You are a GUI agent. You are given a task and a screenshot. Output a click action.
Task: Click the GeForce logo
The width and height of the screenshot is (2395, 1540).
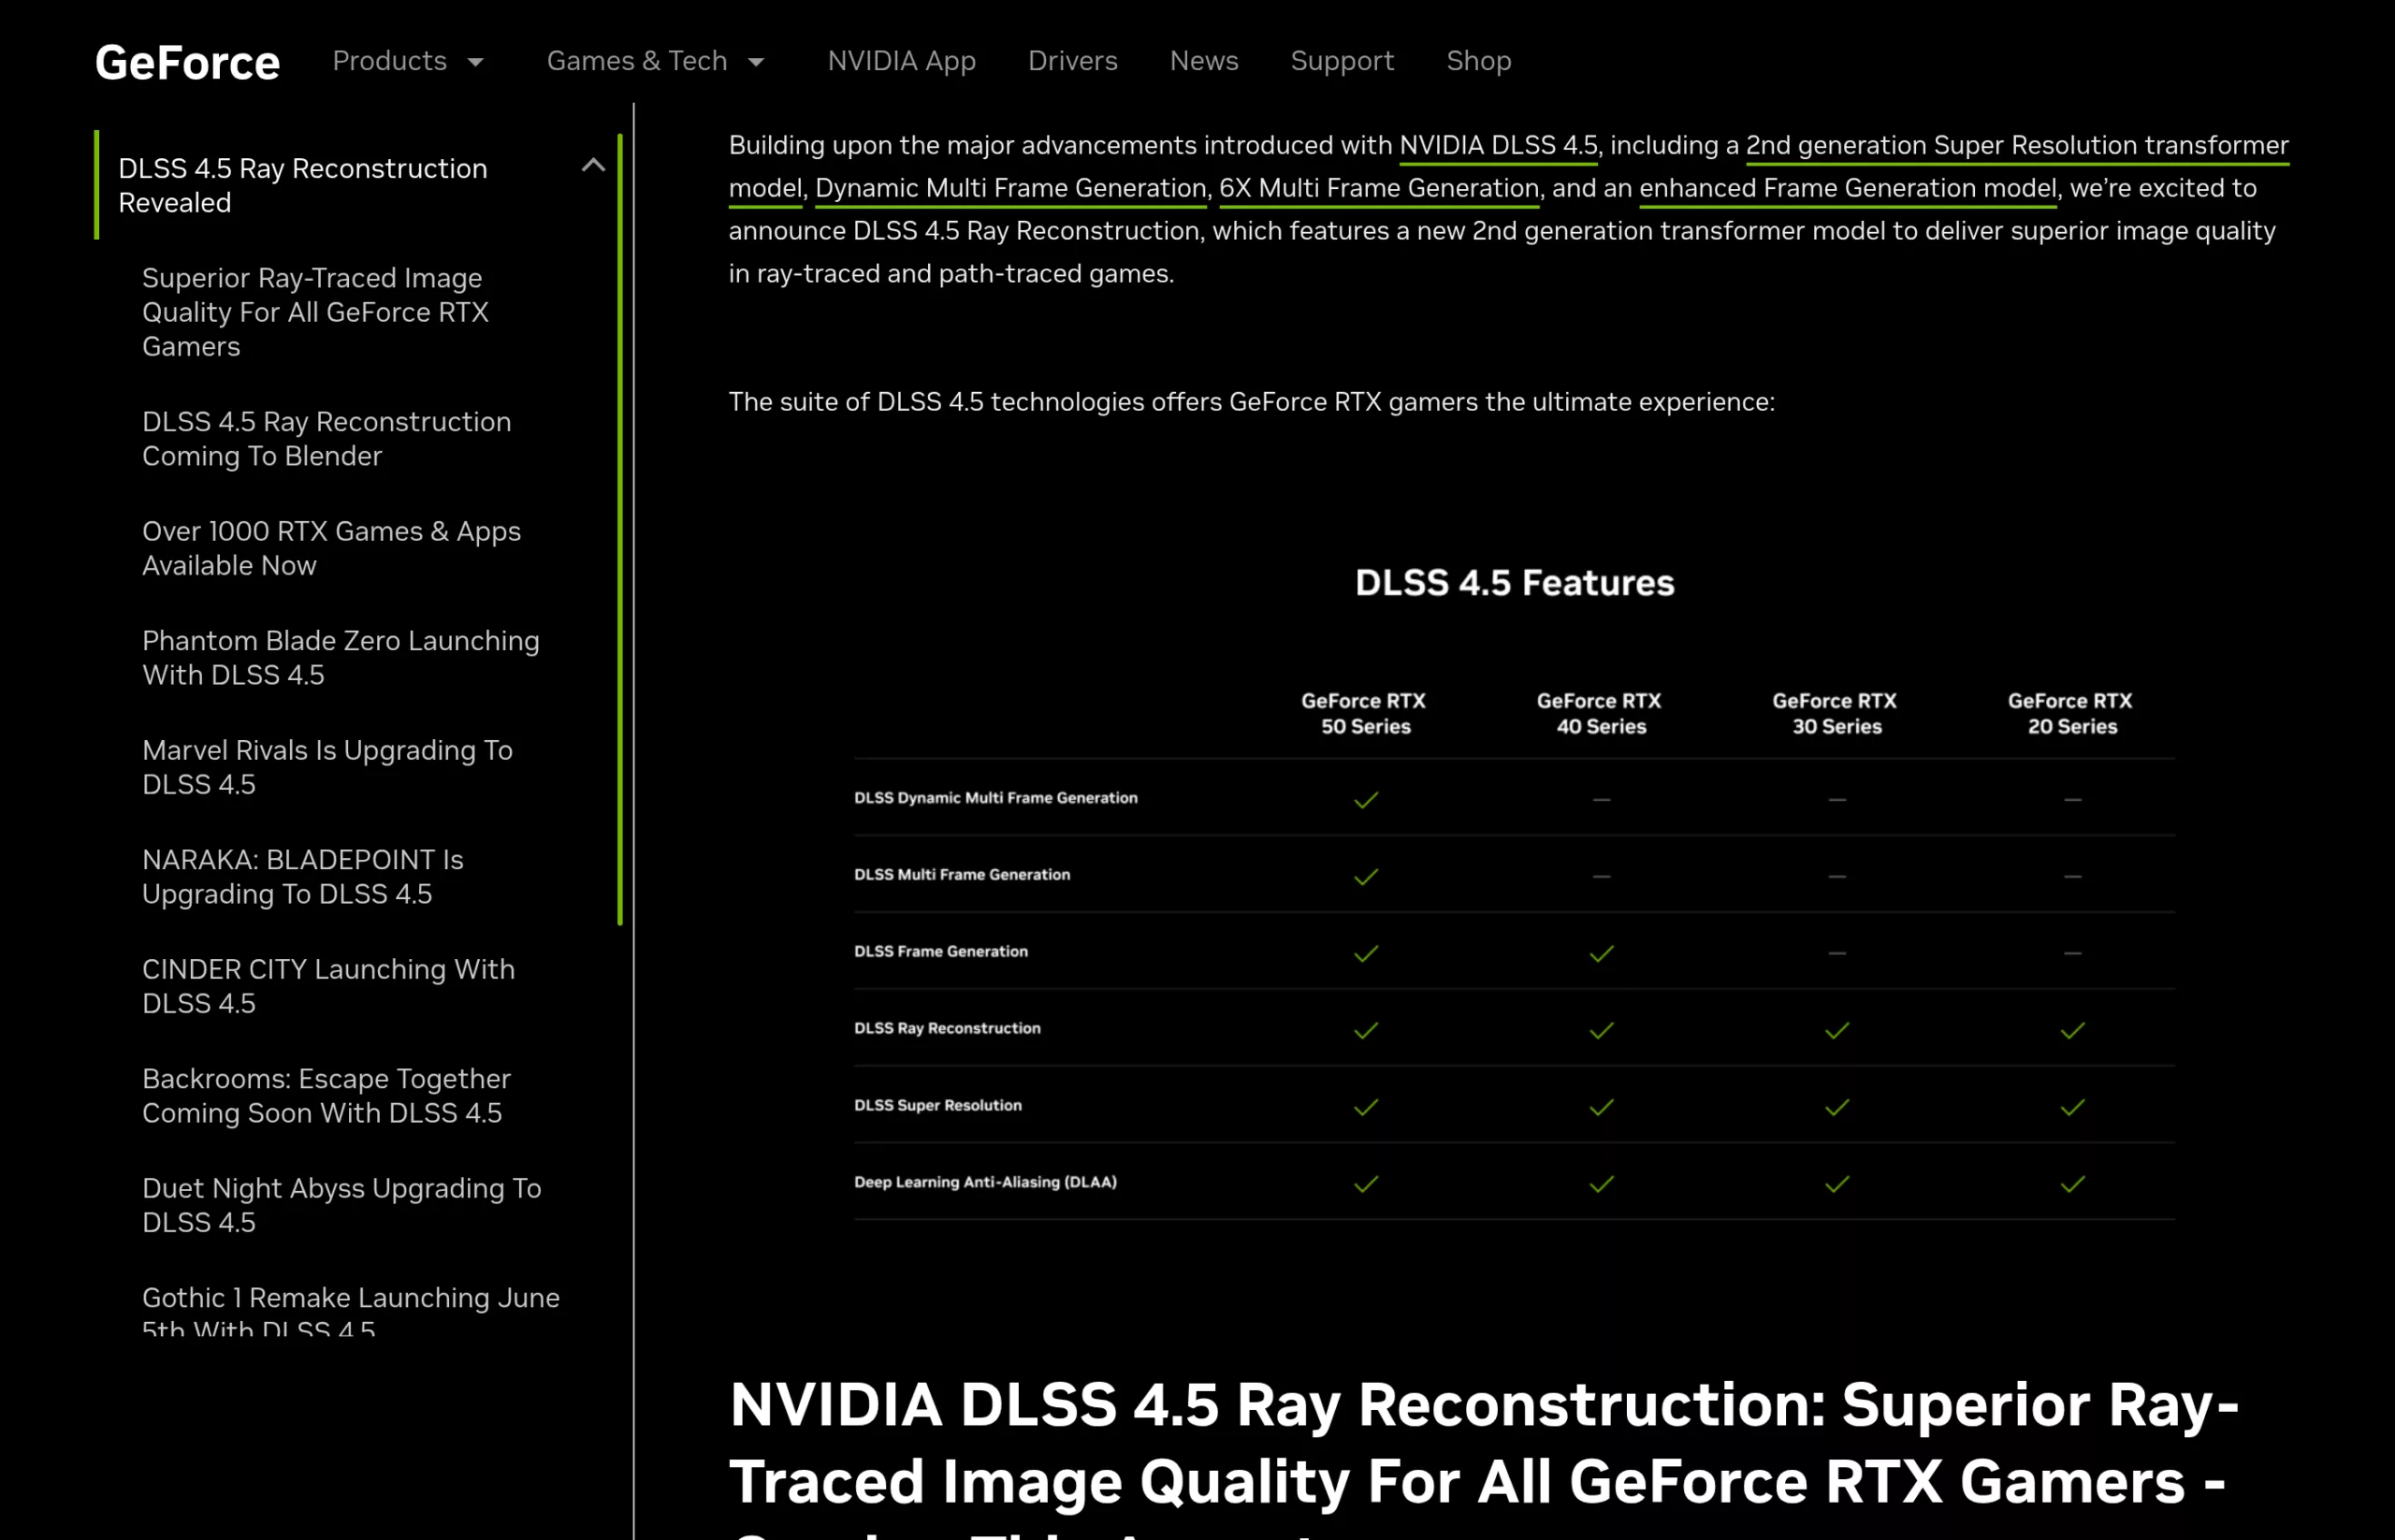[187, 62]
